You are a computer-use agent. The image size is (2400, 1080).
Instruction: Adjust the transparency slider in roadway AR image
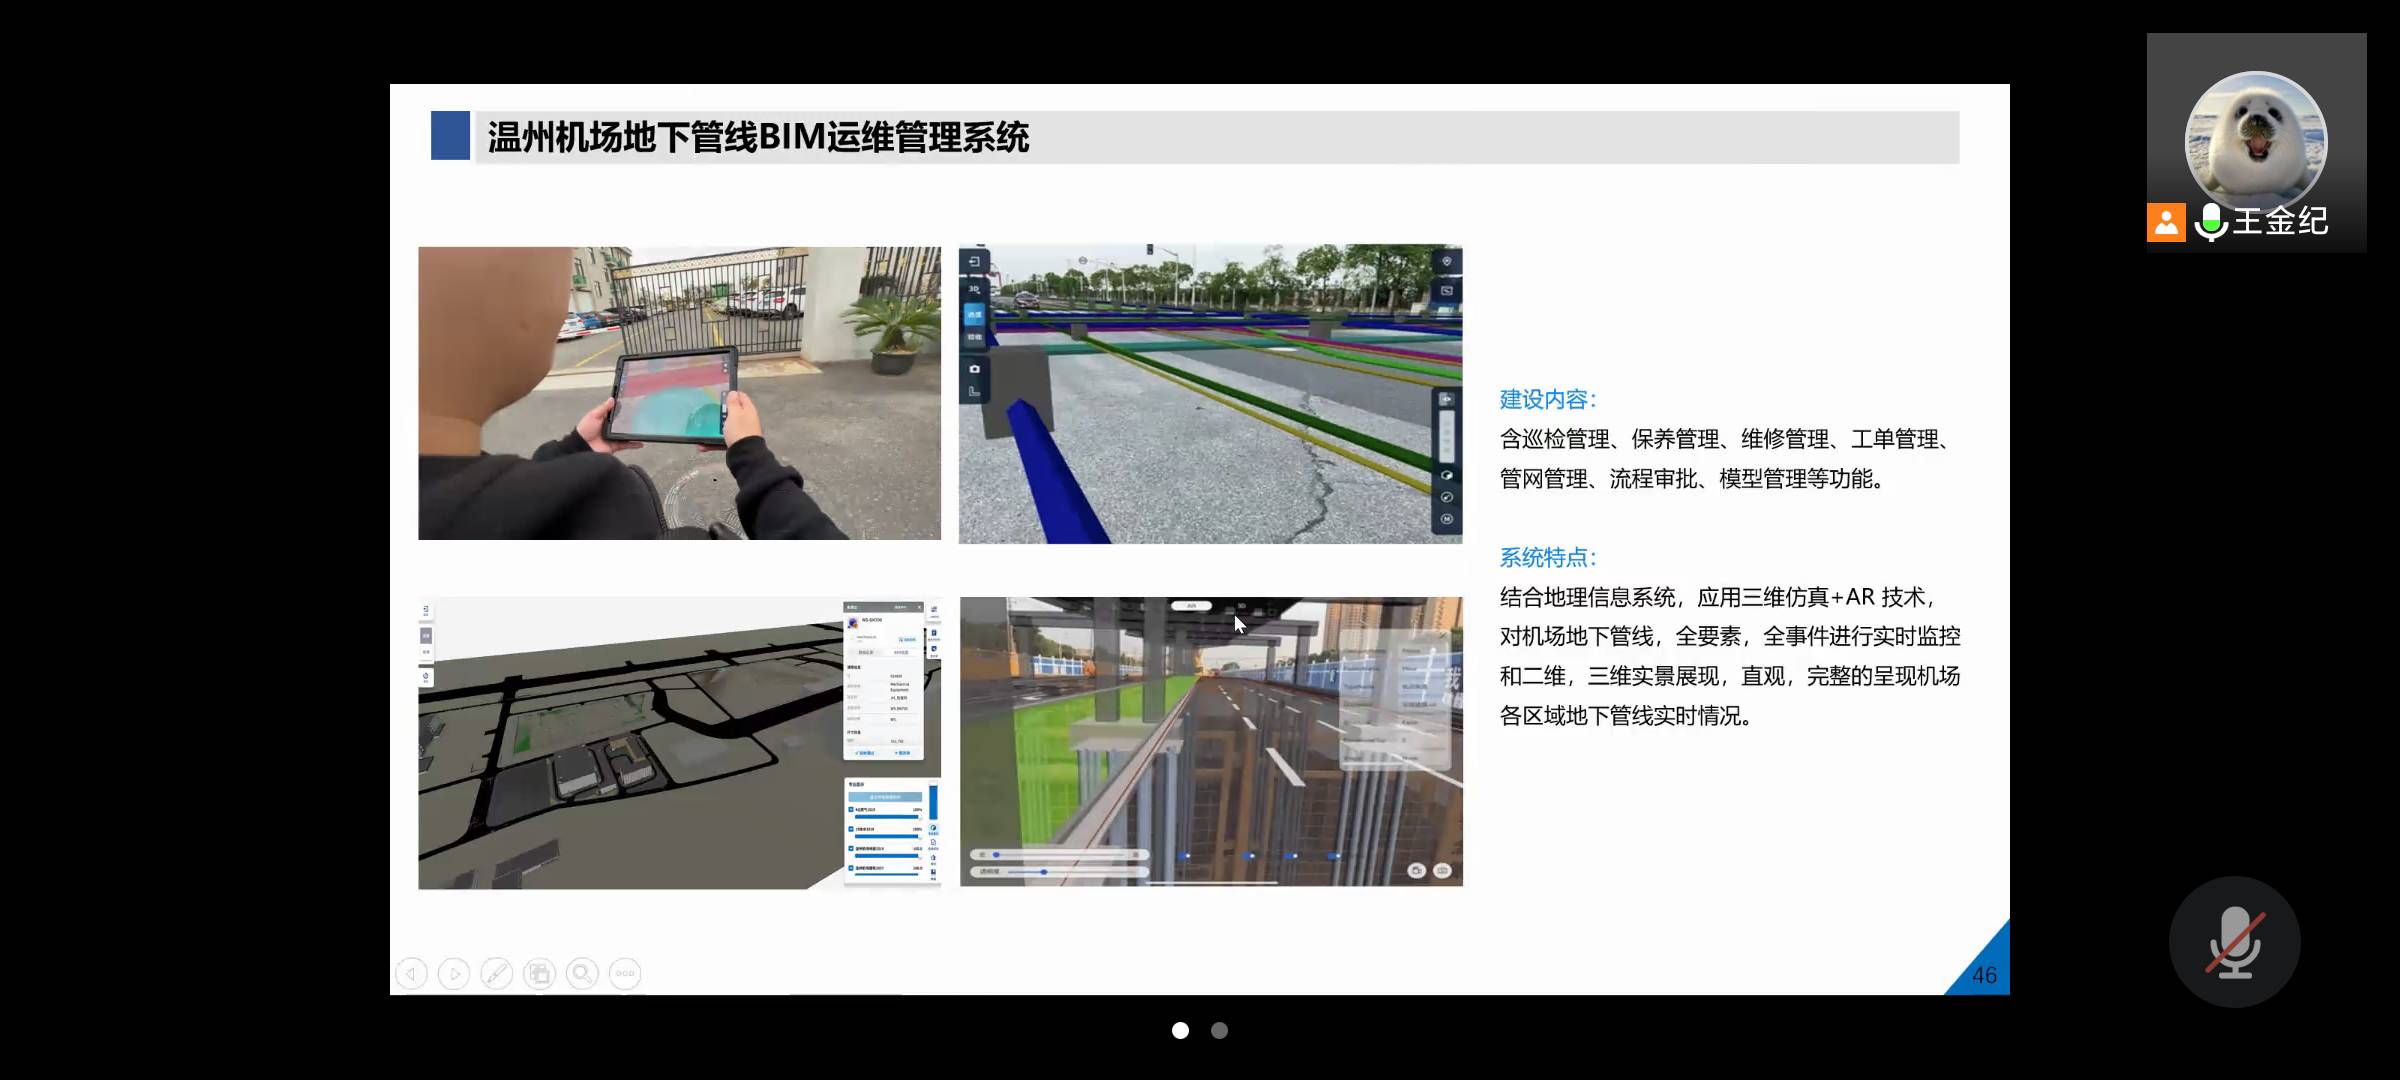[1043, 872]
